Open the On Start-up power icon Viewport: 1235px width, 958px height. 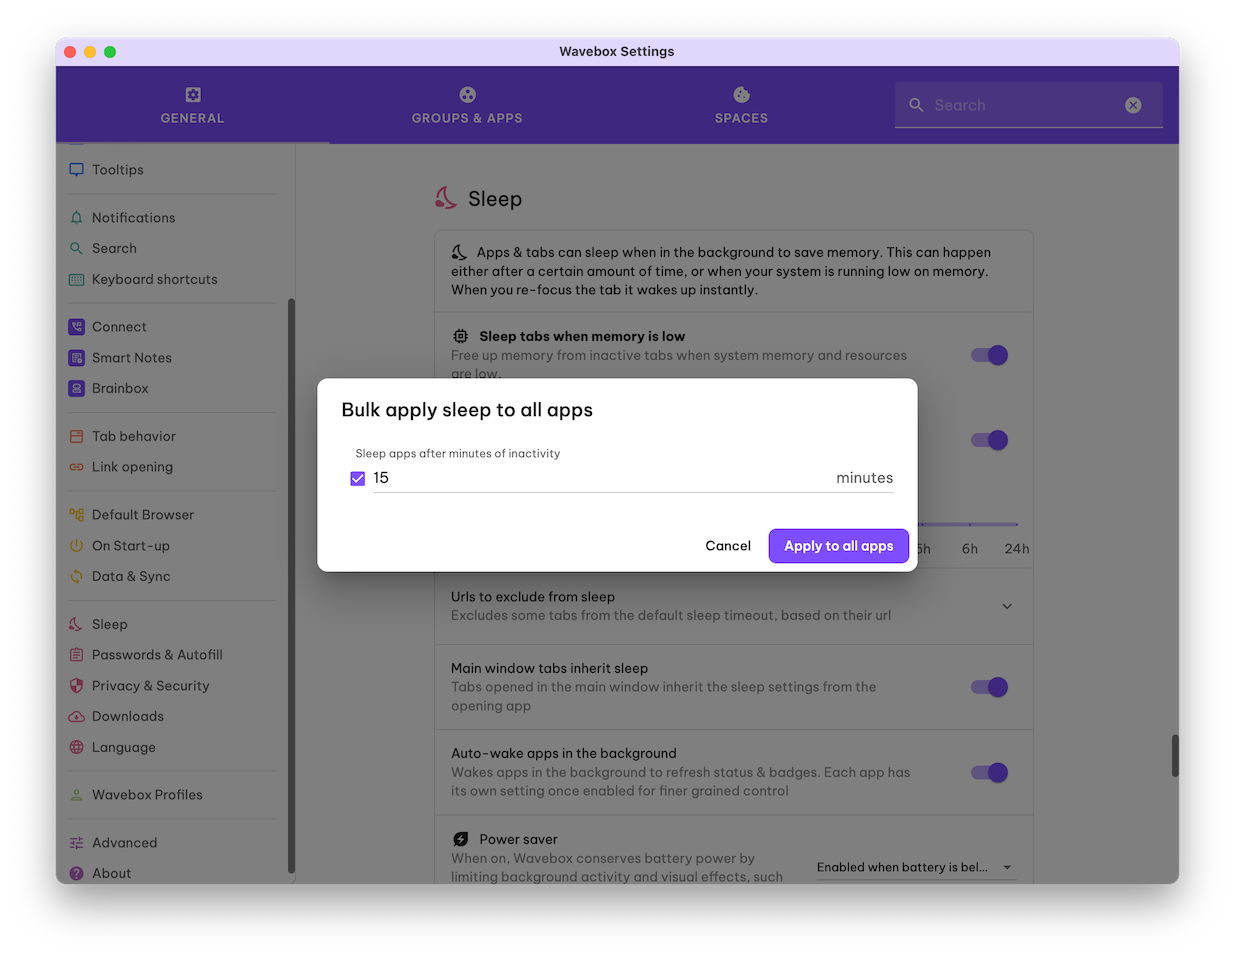(76, 546)
